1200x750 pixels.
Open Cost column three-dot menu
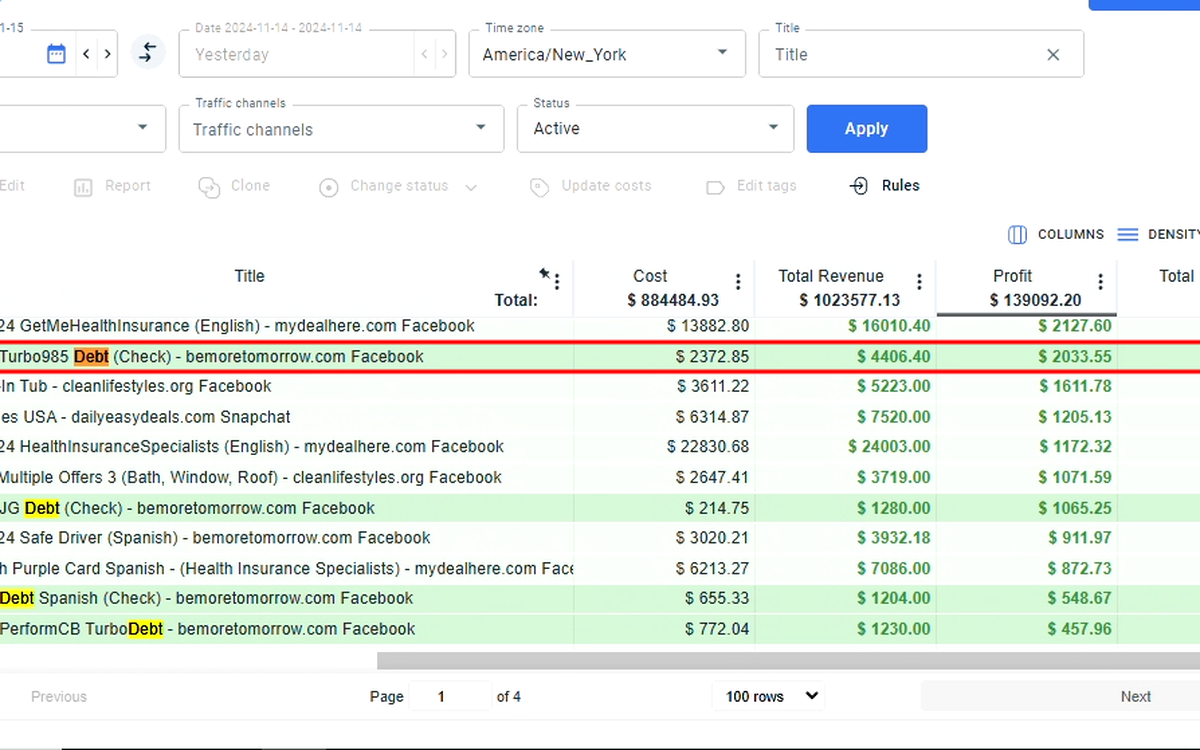click(x=738, y=282)
